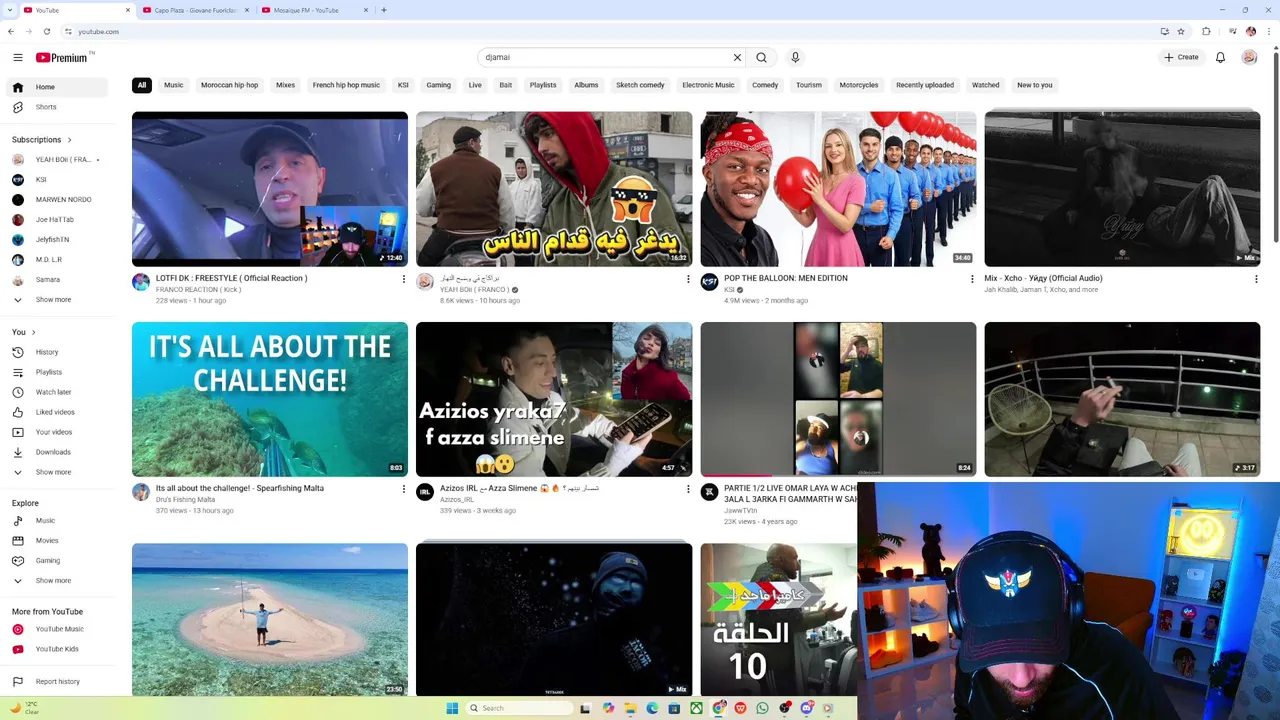The width and height of the screenshot is (1280, 720).
Task: Open the Shorts sidebar entry
Action: click(x=58, y=107)
